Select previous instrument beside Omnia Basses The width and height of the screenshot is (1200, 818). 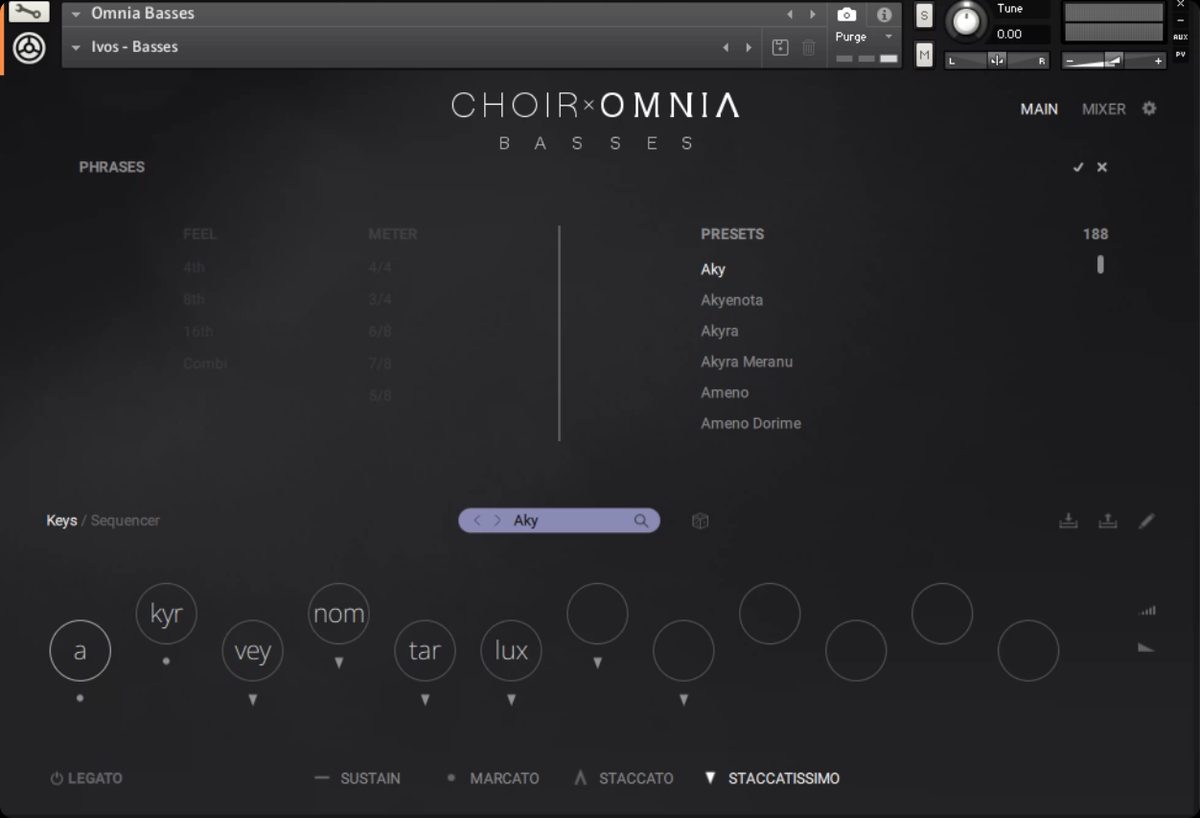coord(790,14)
